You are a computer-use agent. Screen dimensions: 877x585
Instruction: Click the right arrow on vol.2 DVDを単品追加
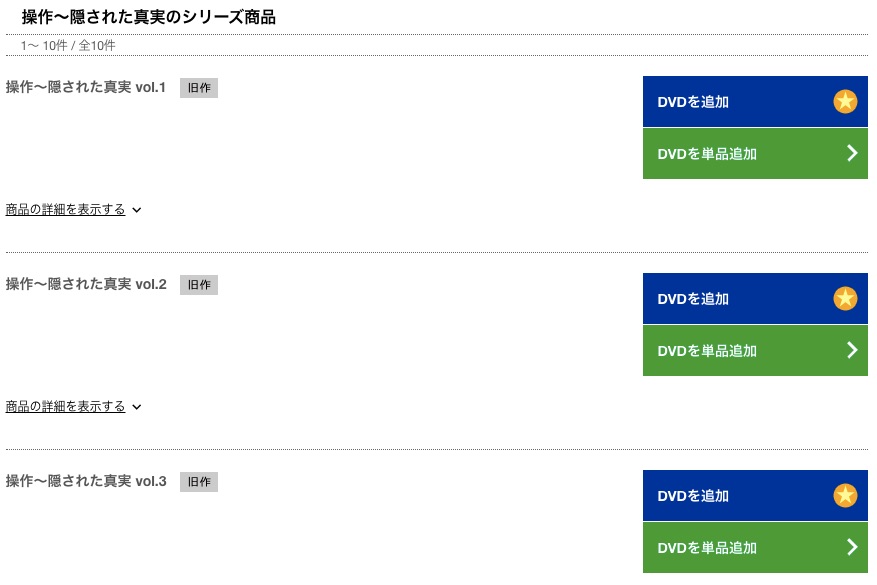(x=852, y=350)
